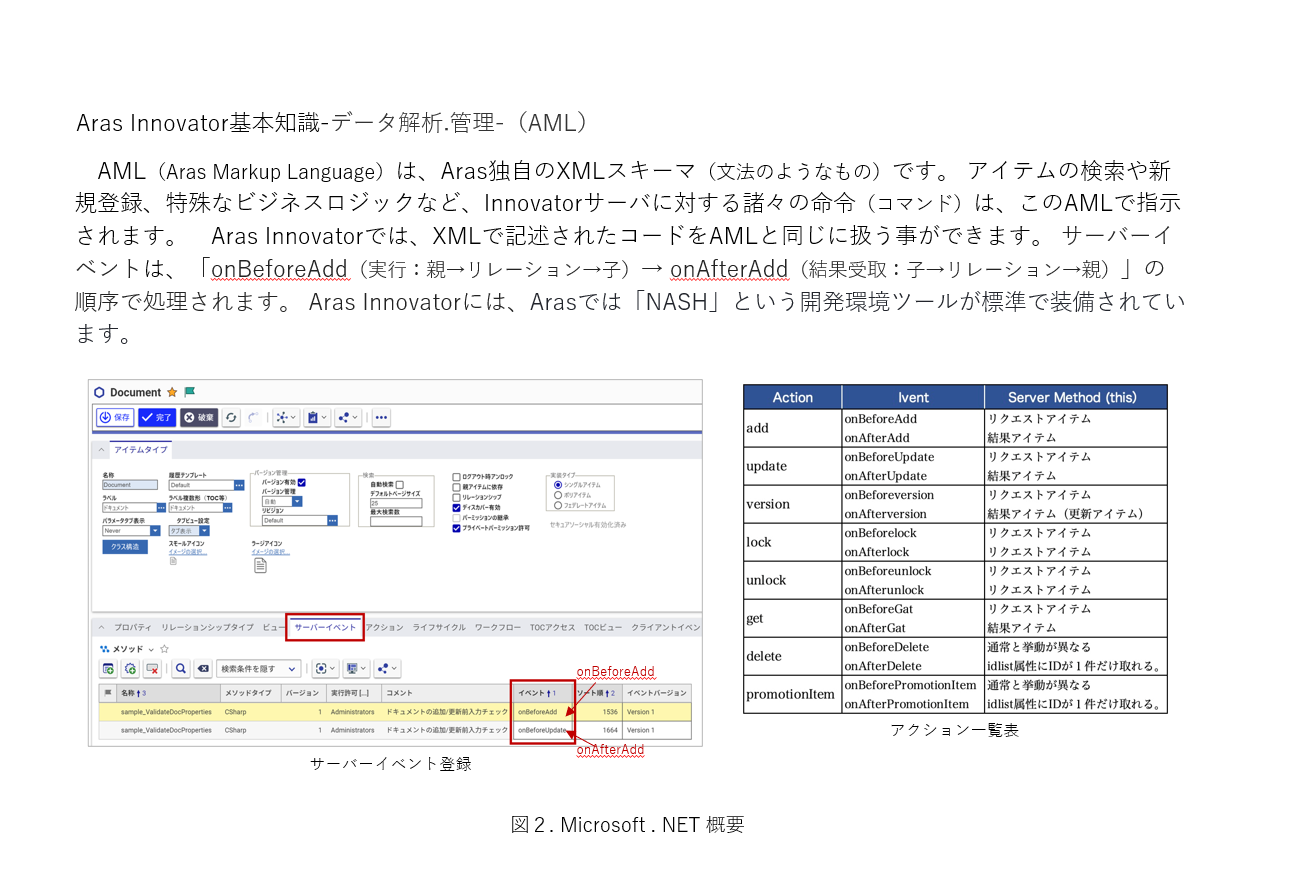Click the green flag icon by Document

(x=189, y=392)
